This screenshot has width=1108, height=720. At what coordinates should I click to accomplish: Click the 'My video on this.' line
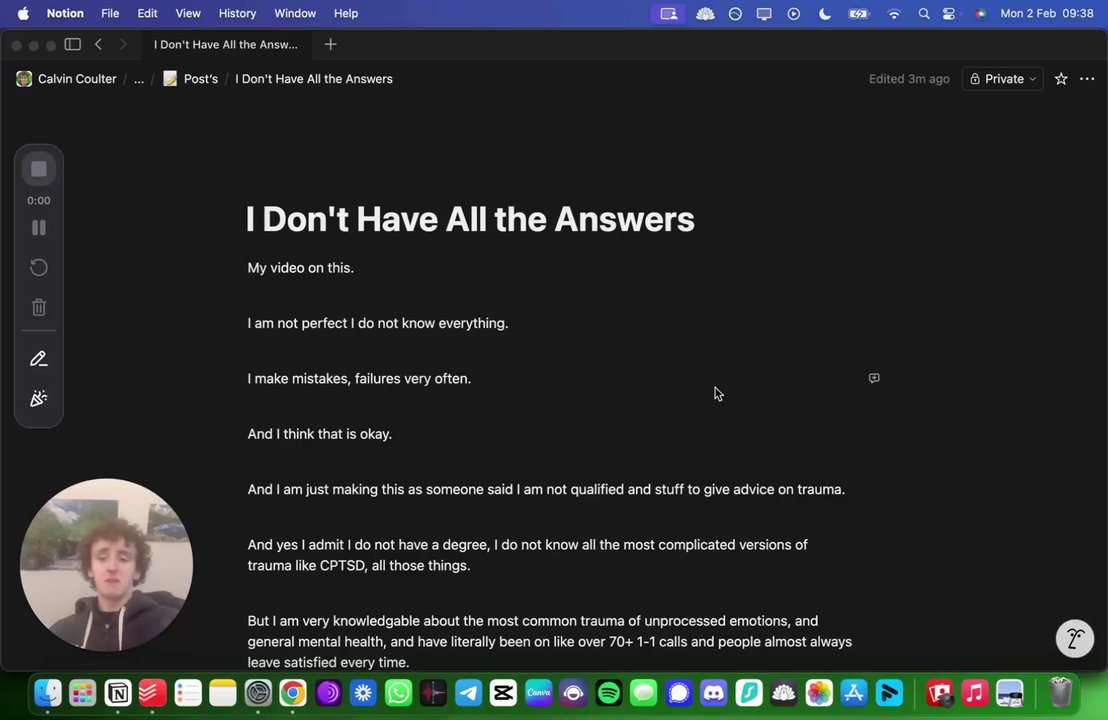click(x=300, y=268)
